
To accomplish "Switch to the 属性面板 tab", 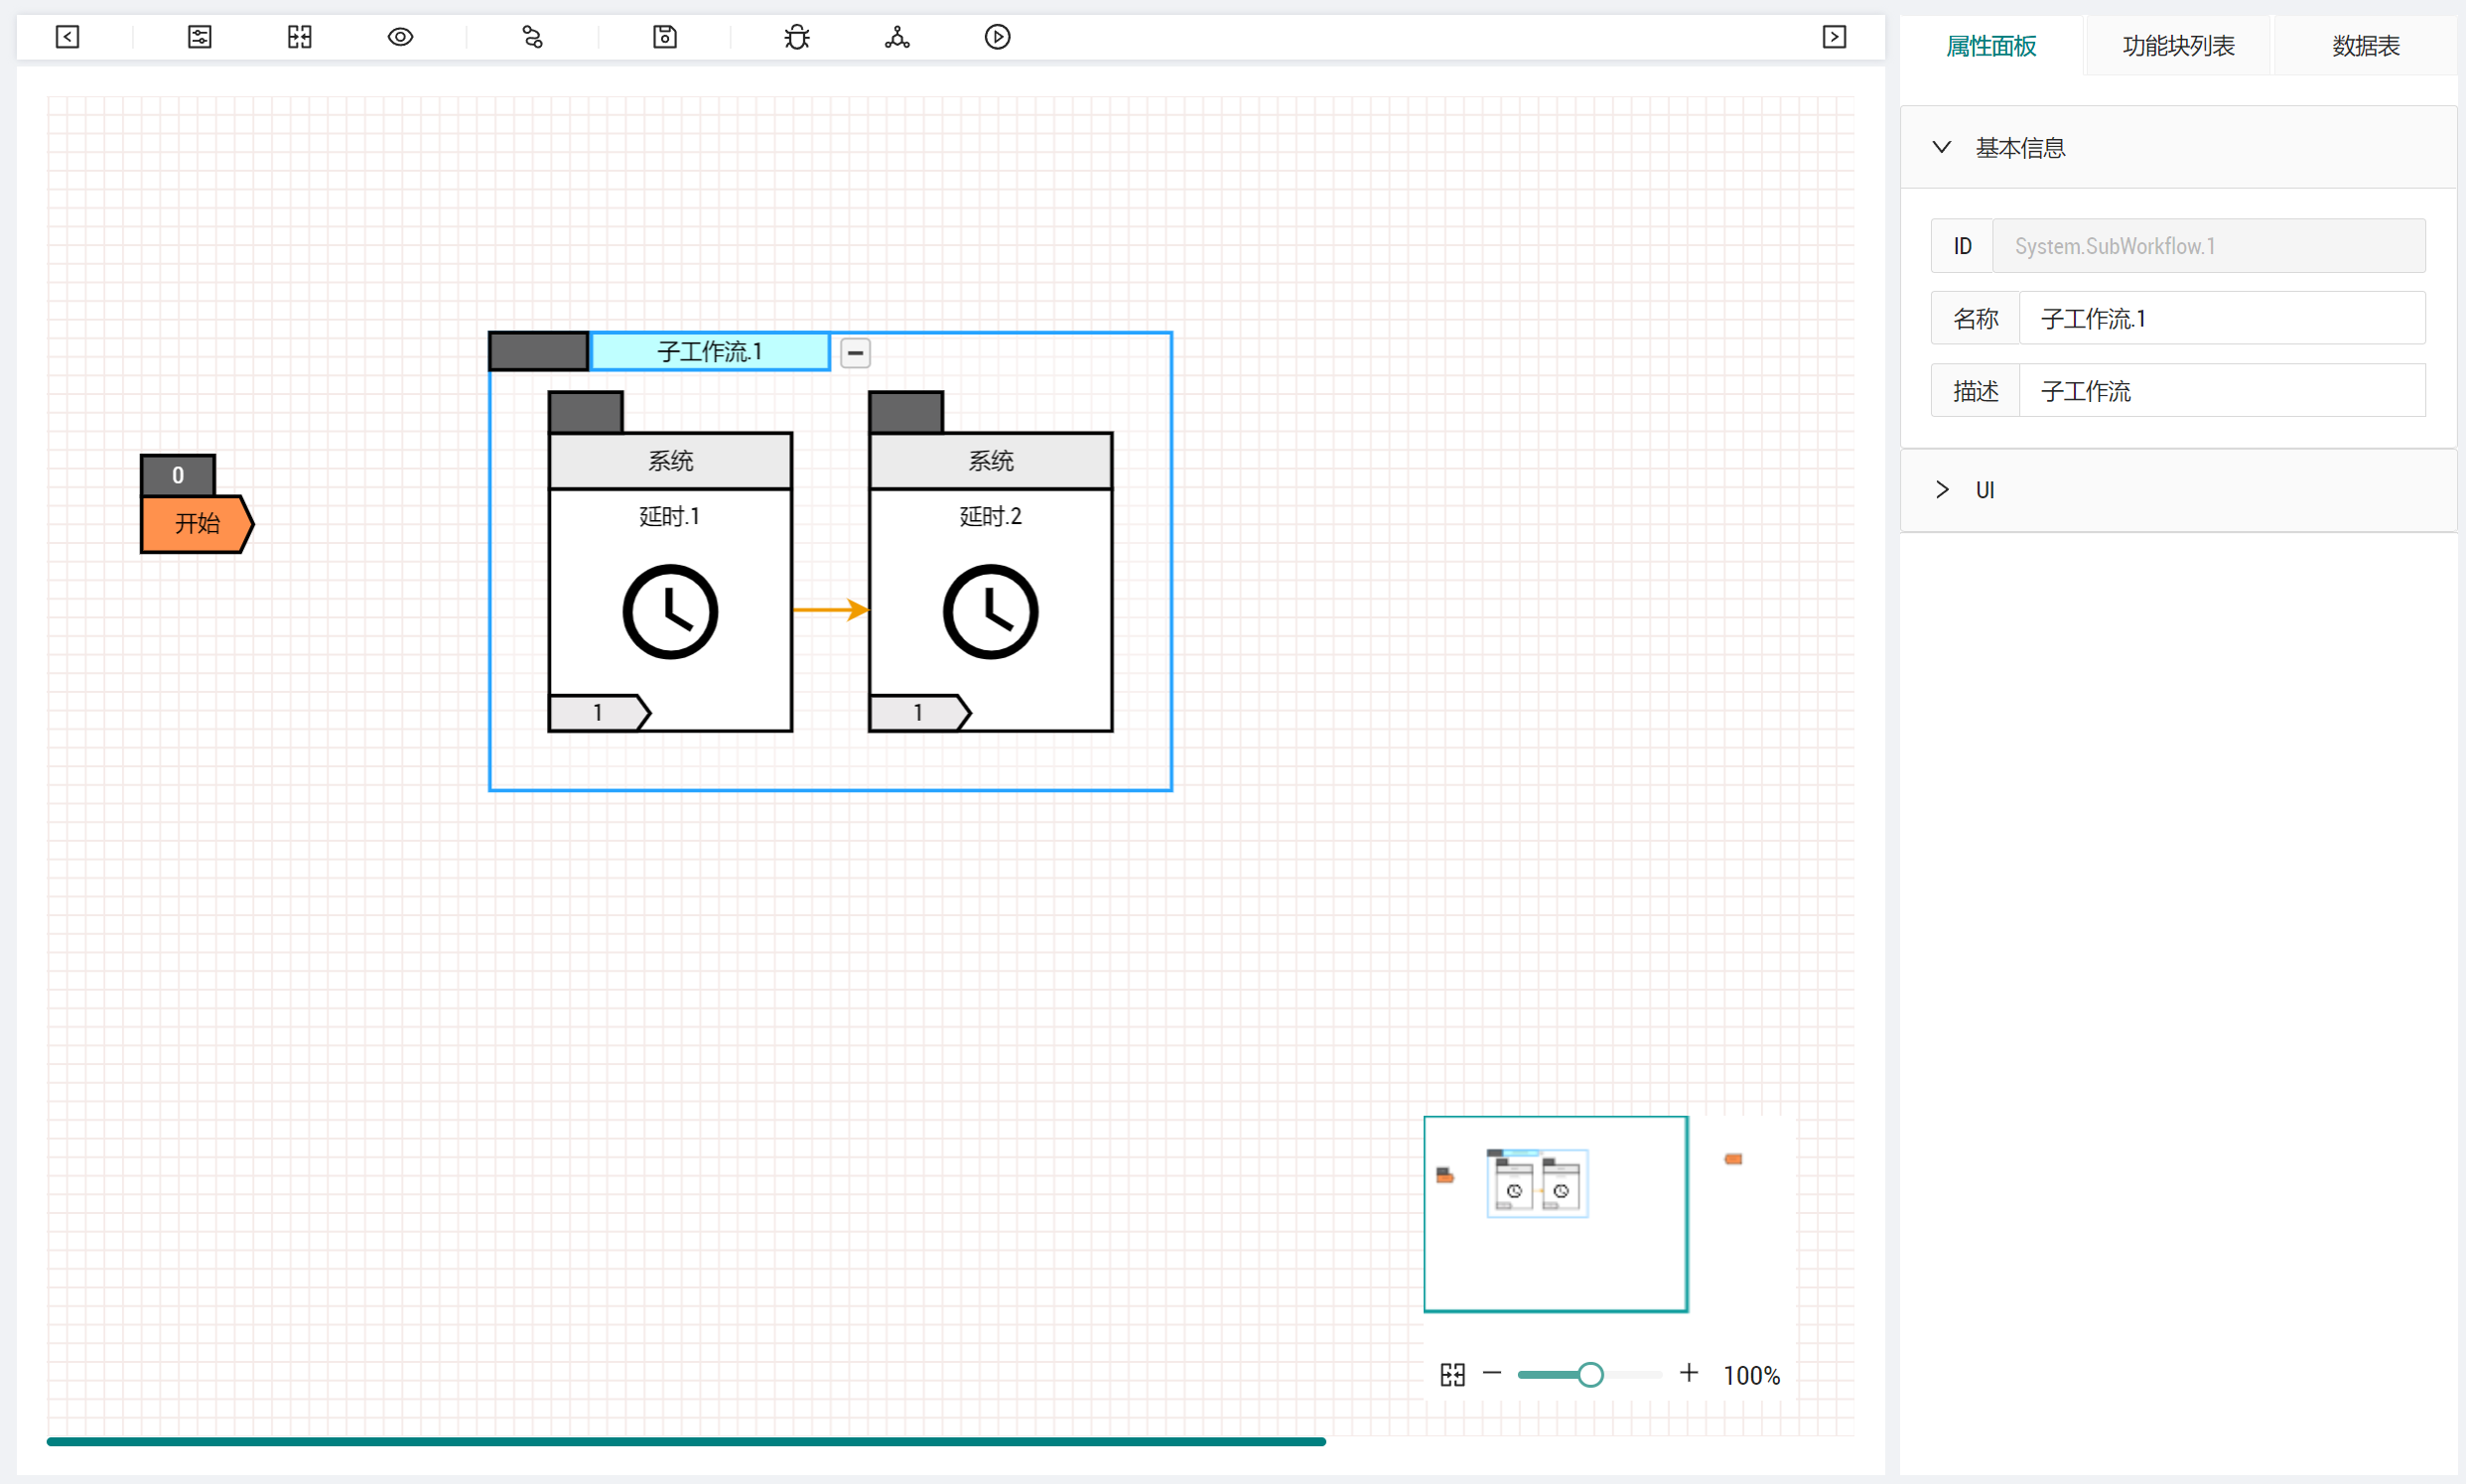I will click(x=1991, y=46).
